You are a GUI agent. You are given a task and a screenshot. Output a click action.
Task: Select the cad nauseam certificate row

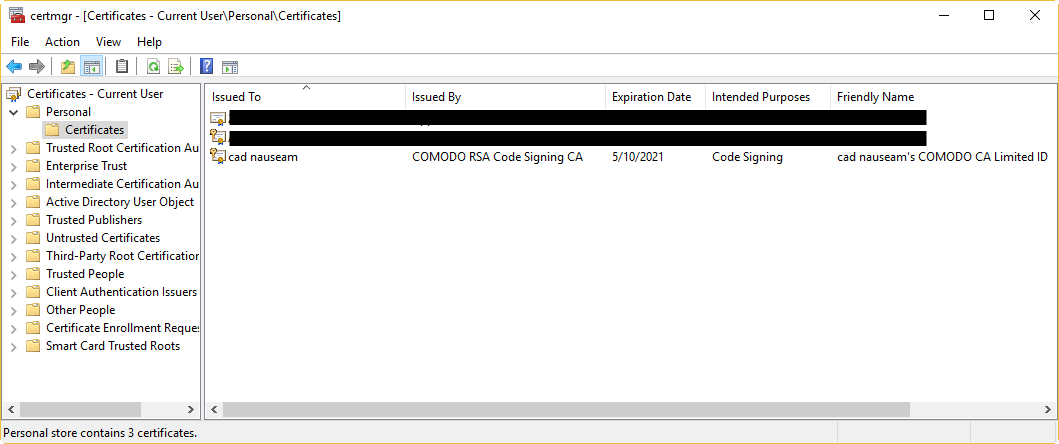tap(630, 157)
